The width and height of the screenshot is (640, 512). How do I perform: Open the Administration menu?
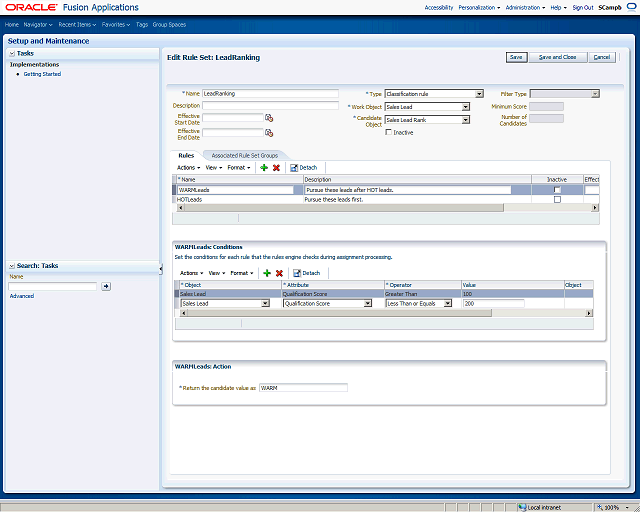coord(525,7)
